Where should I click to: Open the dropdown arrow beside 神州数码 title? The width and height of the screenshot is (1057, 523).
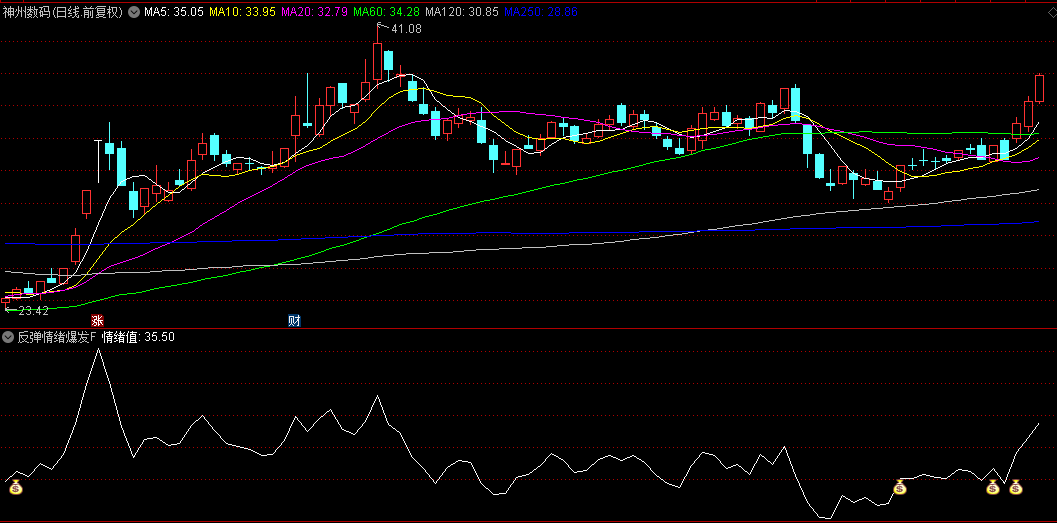(133, 12)
